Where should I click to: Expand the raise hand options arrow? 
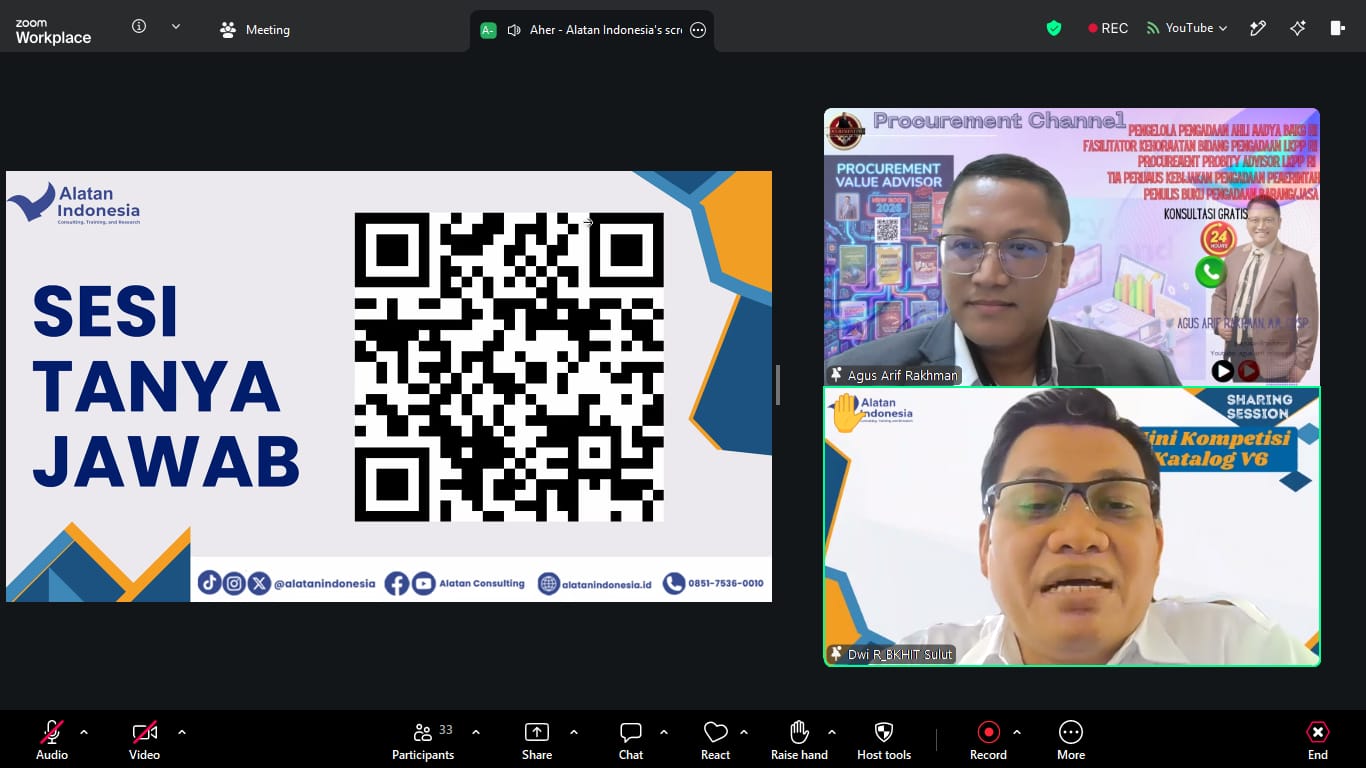coord(832,732)
